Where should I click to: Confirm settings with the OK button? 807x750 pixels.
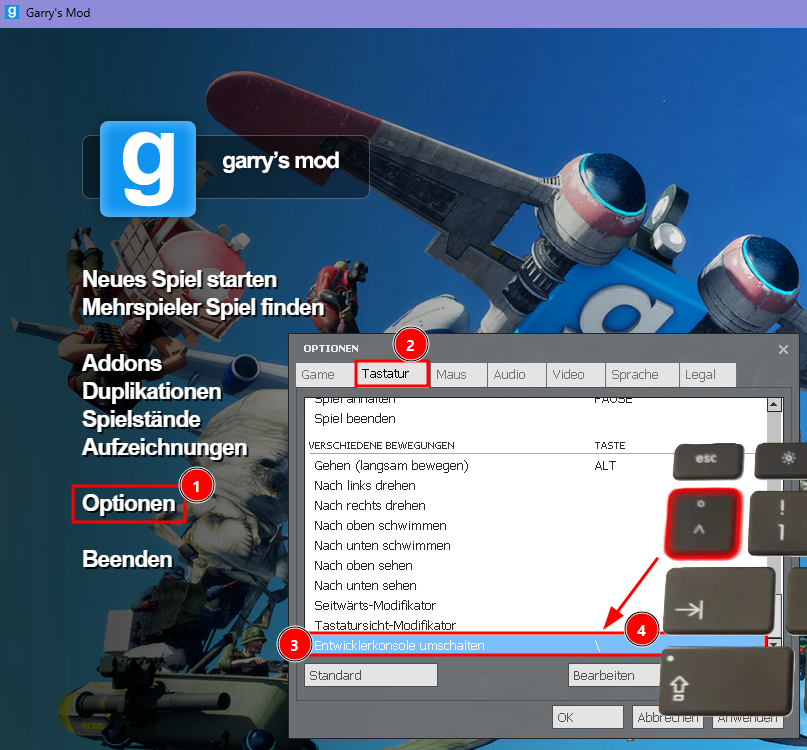tap(587, 717)
